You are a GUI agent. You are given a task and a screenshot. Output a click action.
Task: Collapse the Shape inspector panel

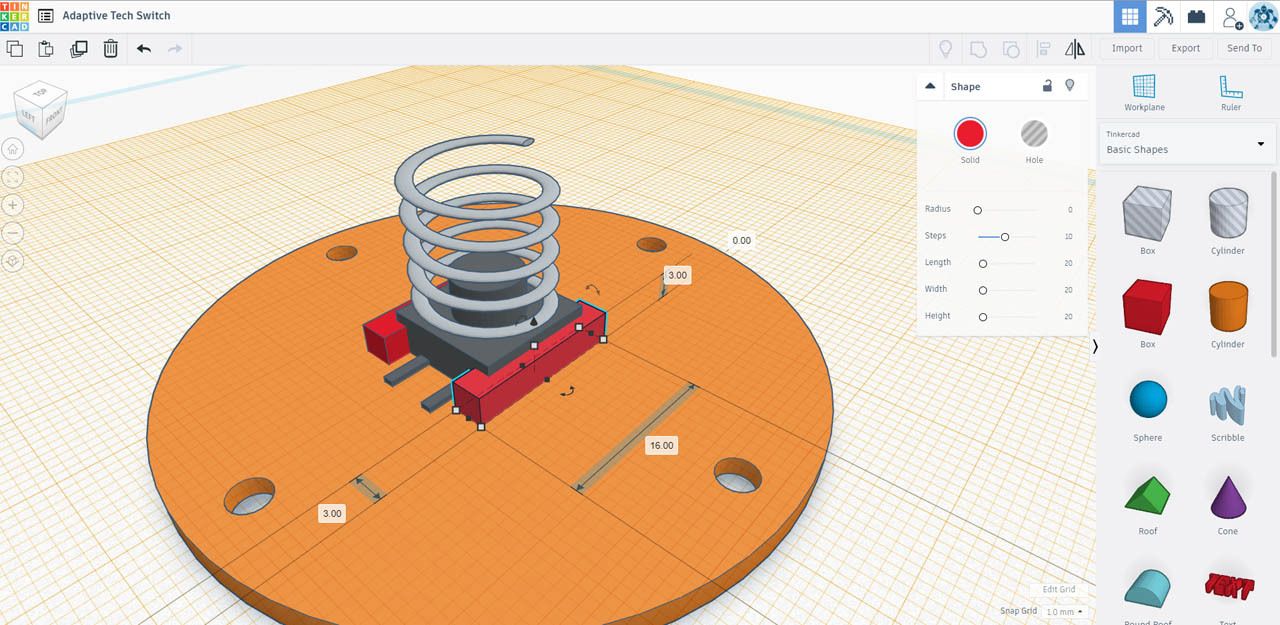pyautogui.click(x=929, y=86)
